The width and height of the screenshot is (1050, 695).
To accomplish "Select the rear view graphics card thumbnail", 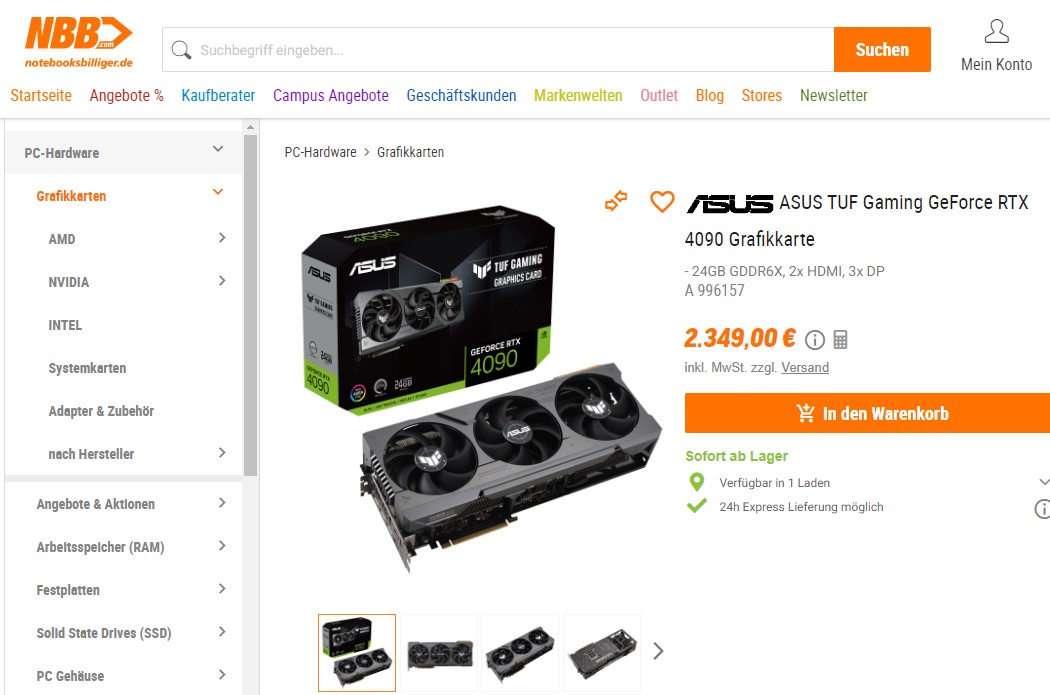I will click(x=602, y=653).
